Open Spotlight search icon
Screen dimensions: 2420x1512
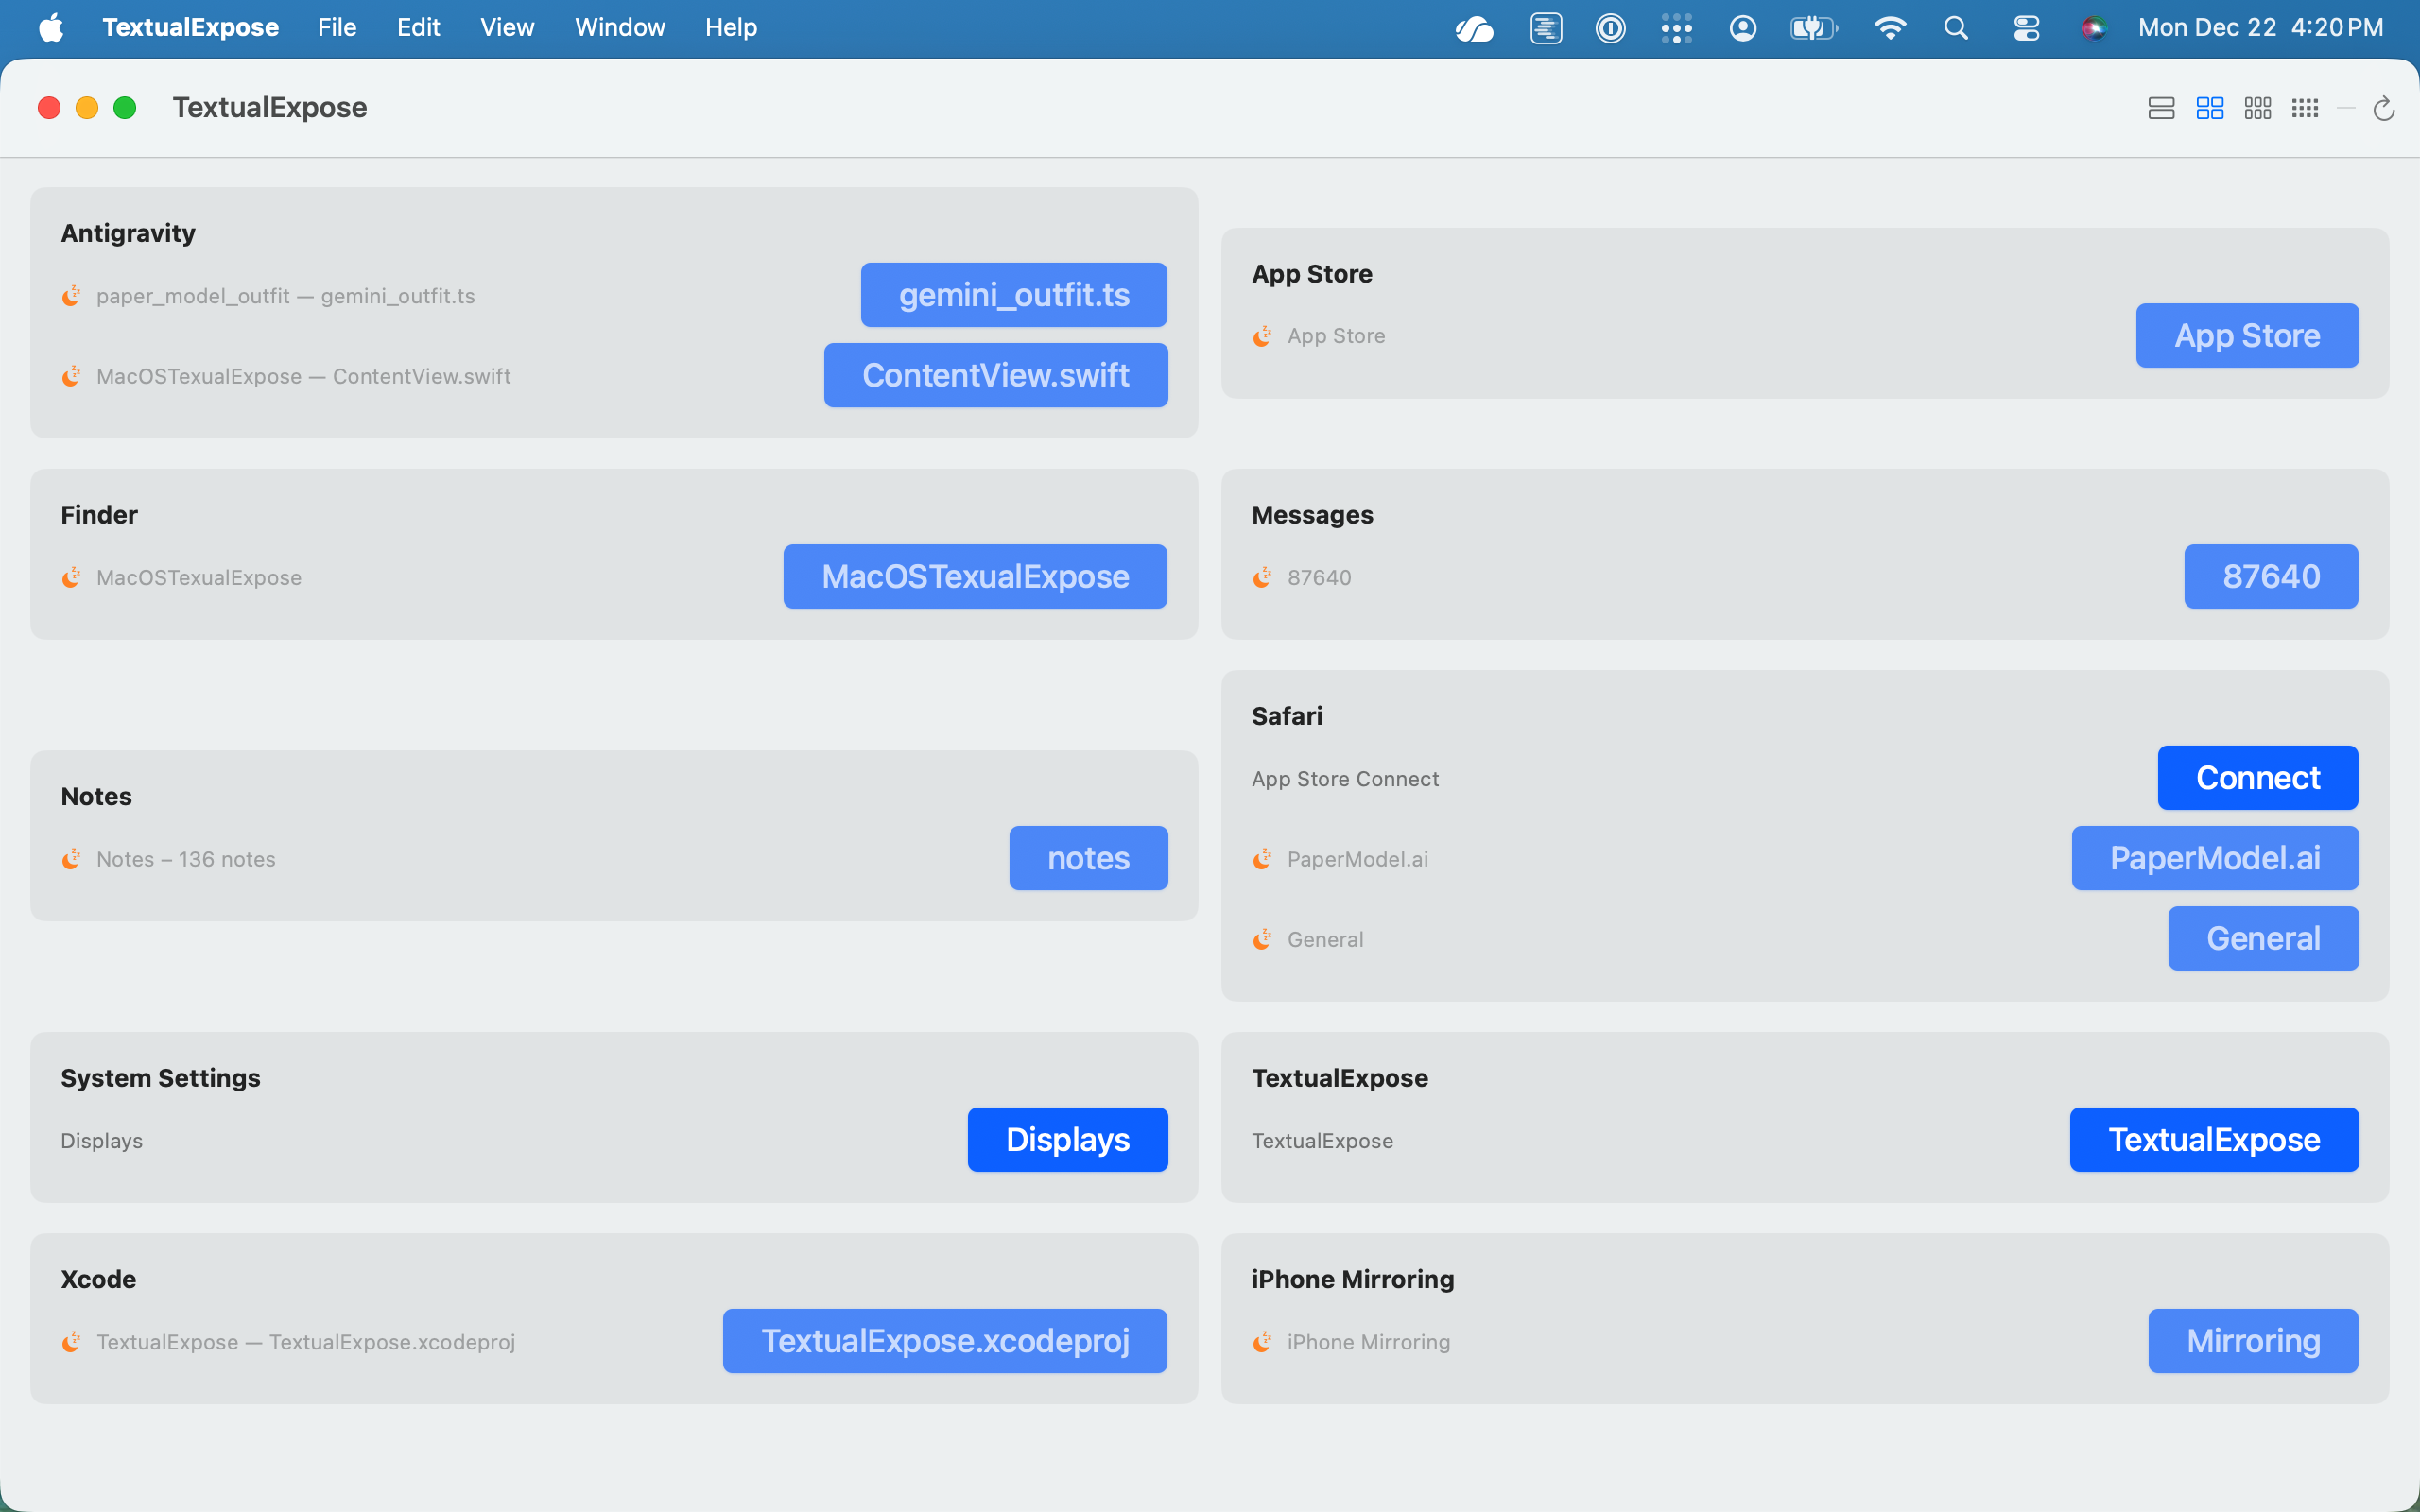(1956, 28)
